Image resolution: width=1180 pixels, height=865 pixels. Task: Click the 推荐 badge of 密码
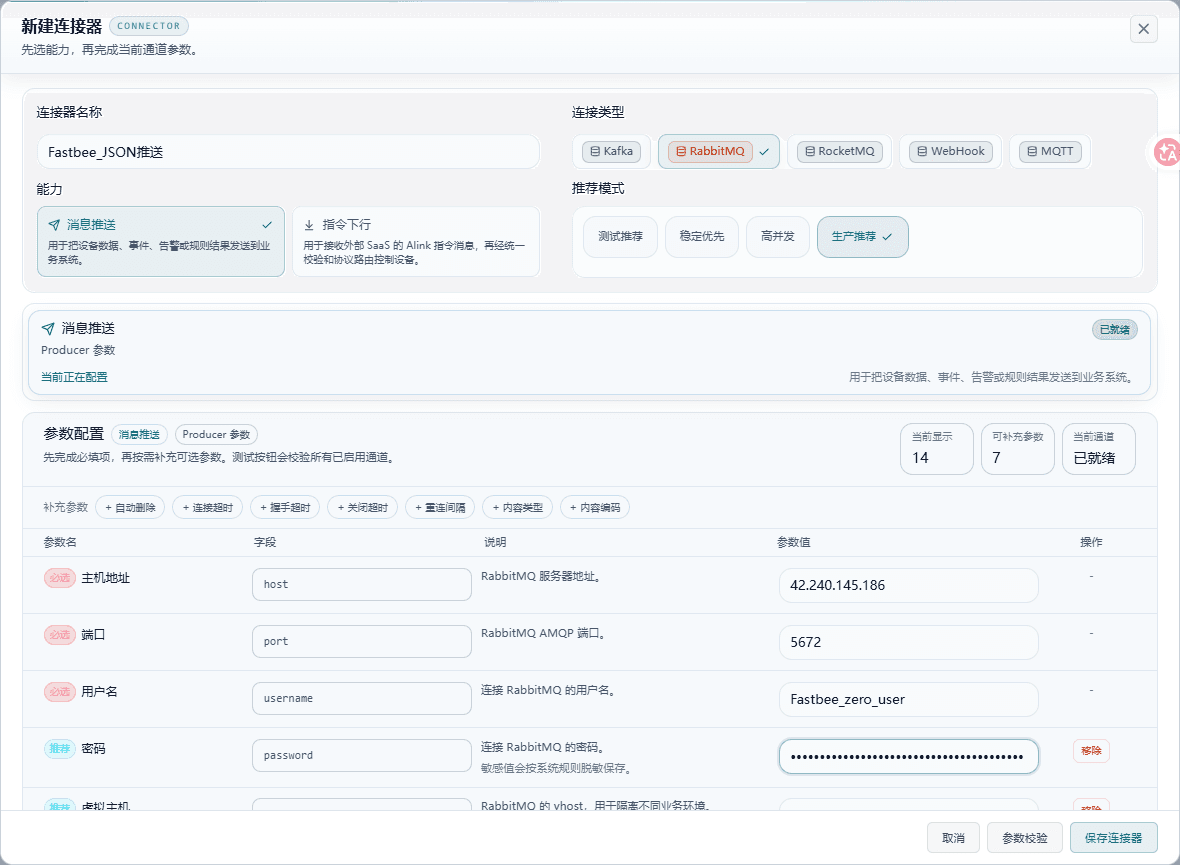[59, 748]
